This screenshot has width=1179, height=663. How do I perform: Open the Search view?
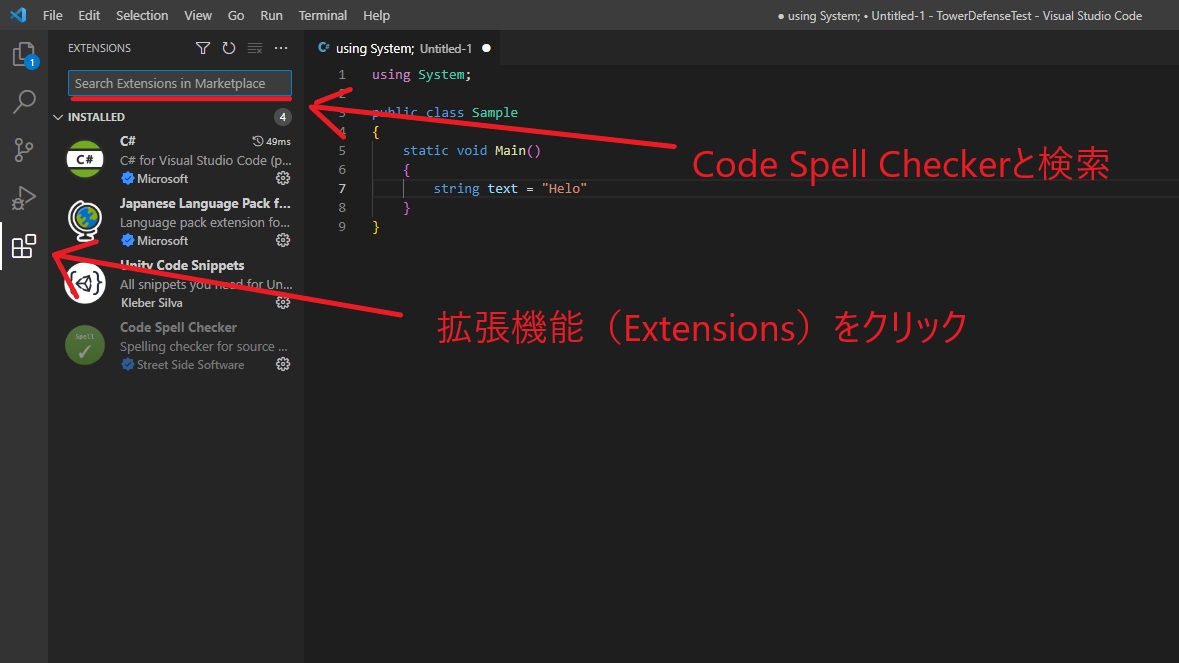[24, 101]
